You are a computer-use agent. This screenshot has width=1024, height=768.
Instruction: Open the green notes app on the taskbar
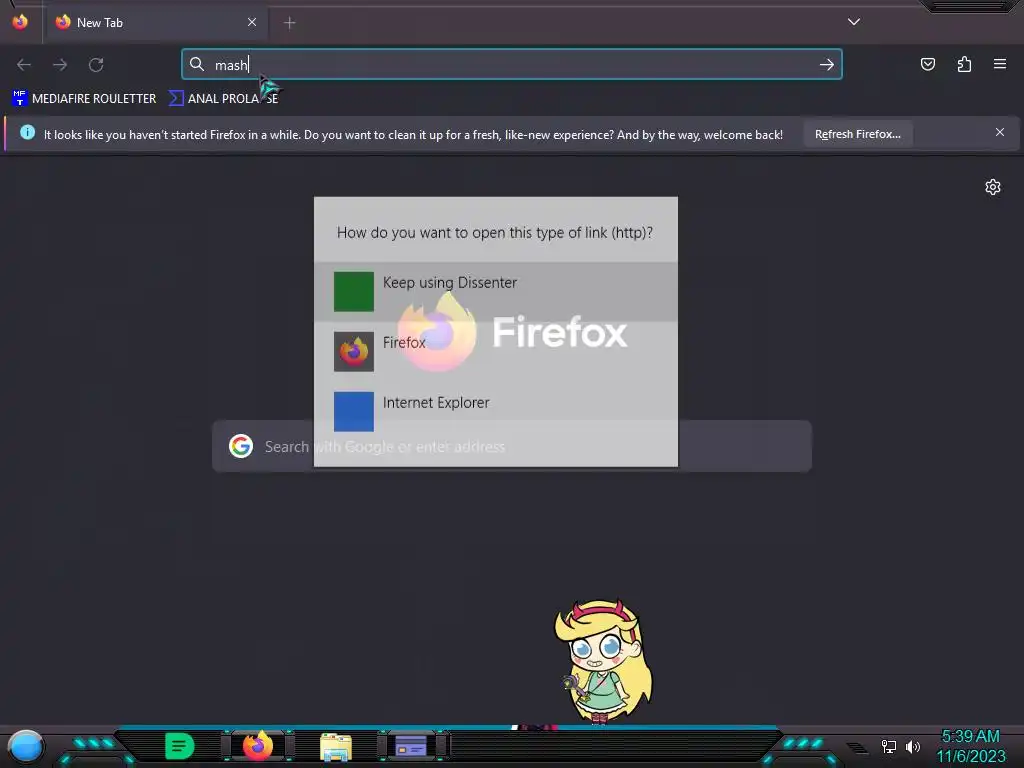tap(179, 746)
